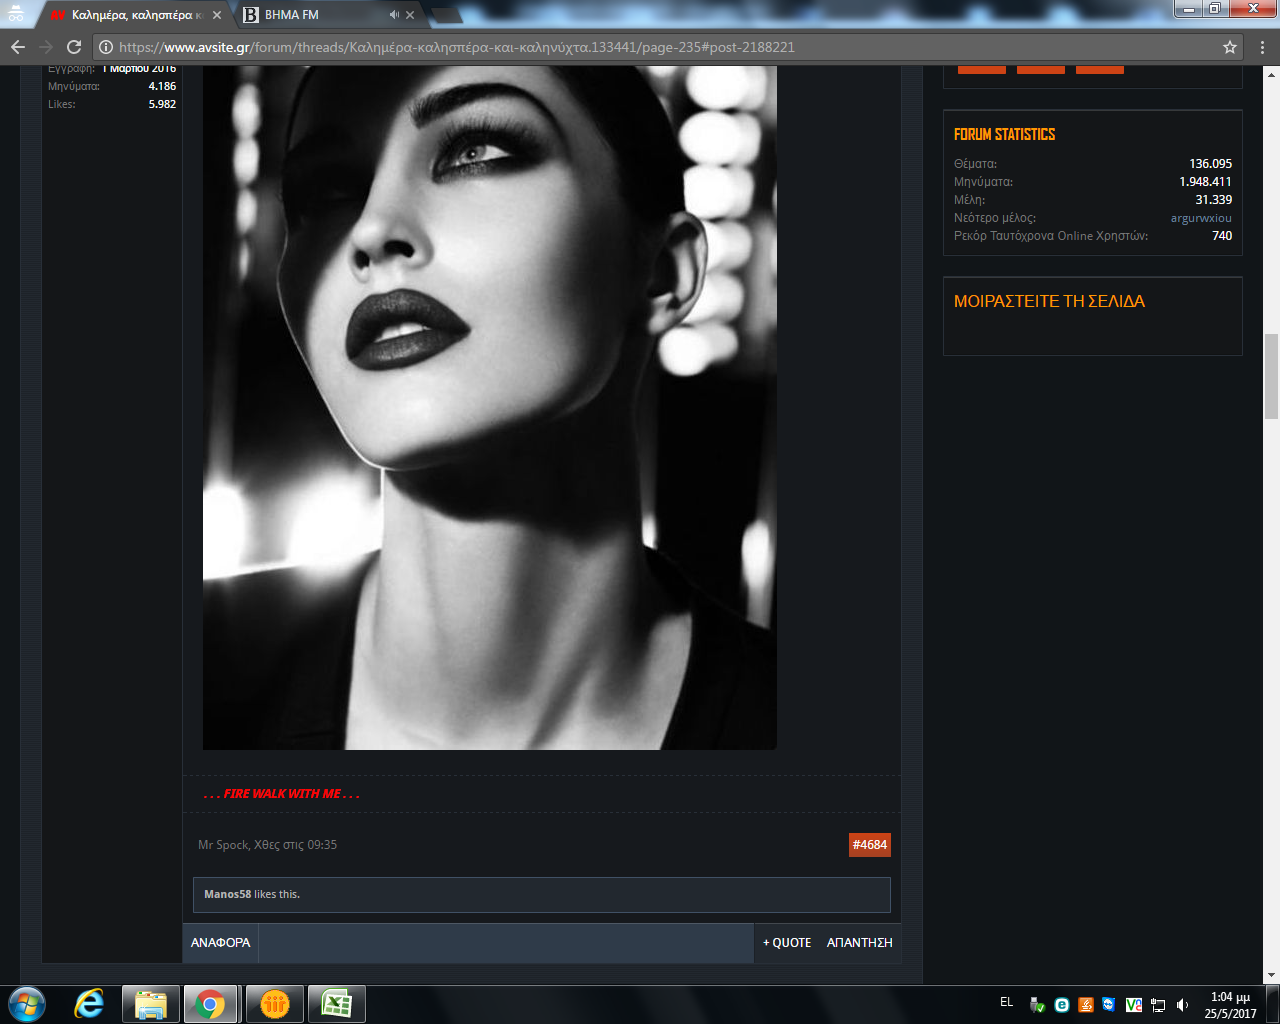Report the post with ΑΝΑΦΟΡΑ
This screenshot has width=1280, height=1024.
point(220,943)
